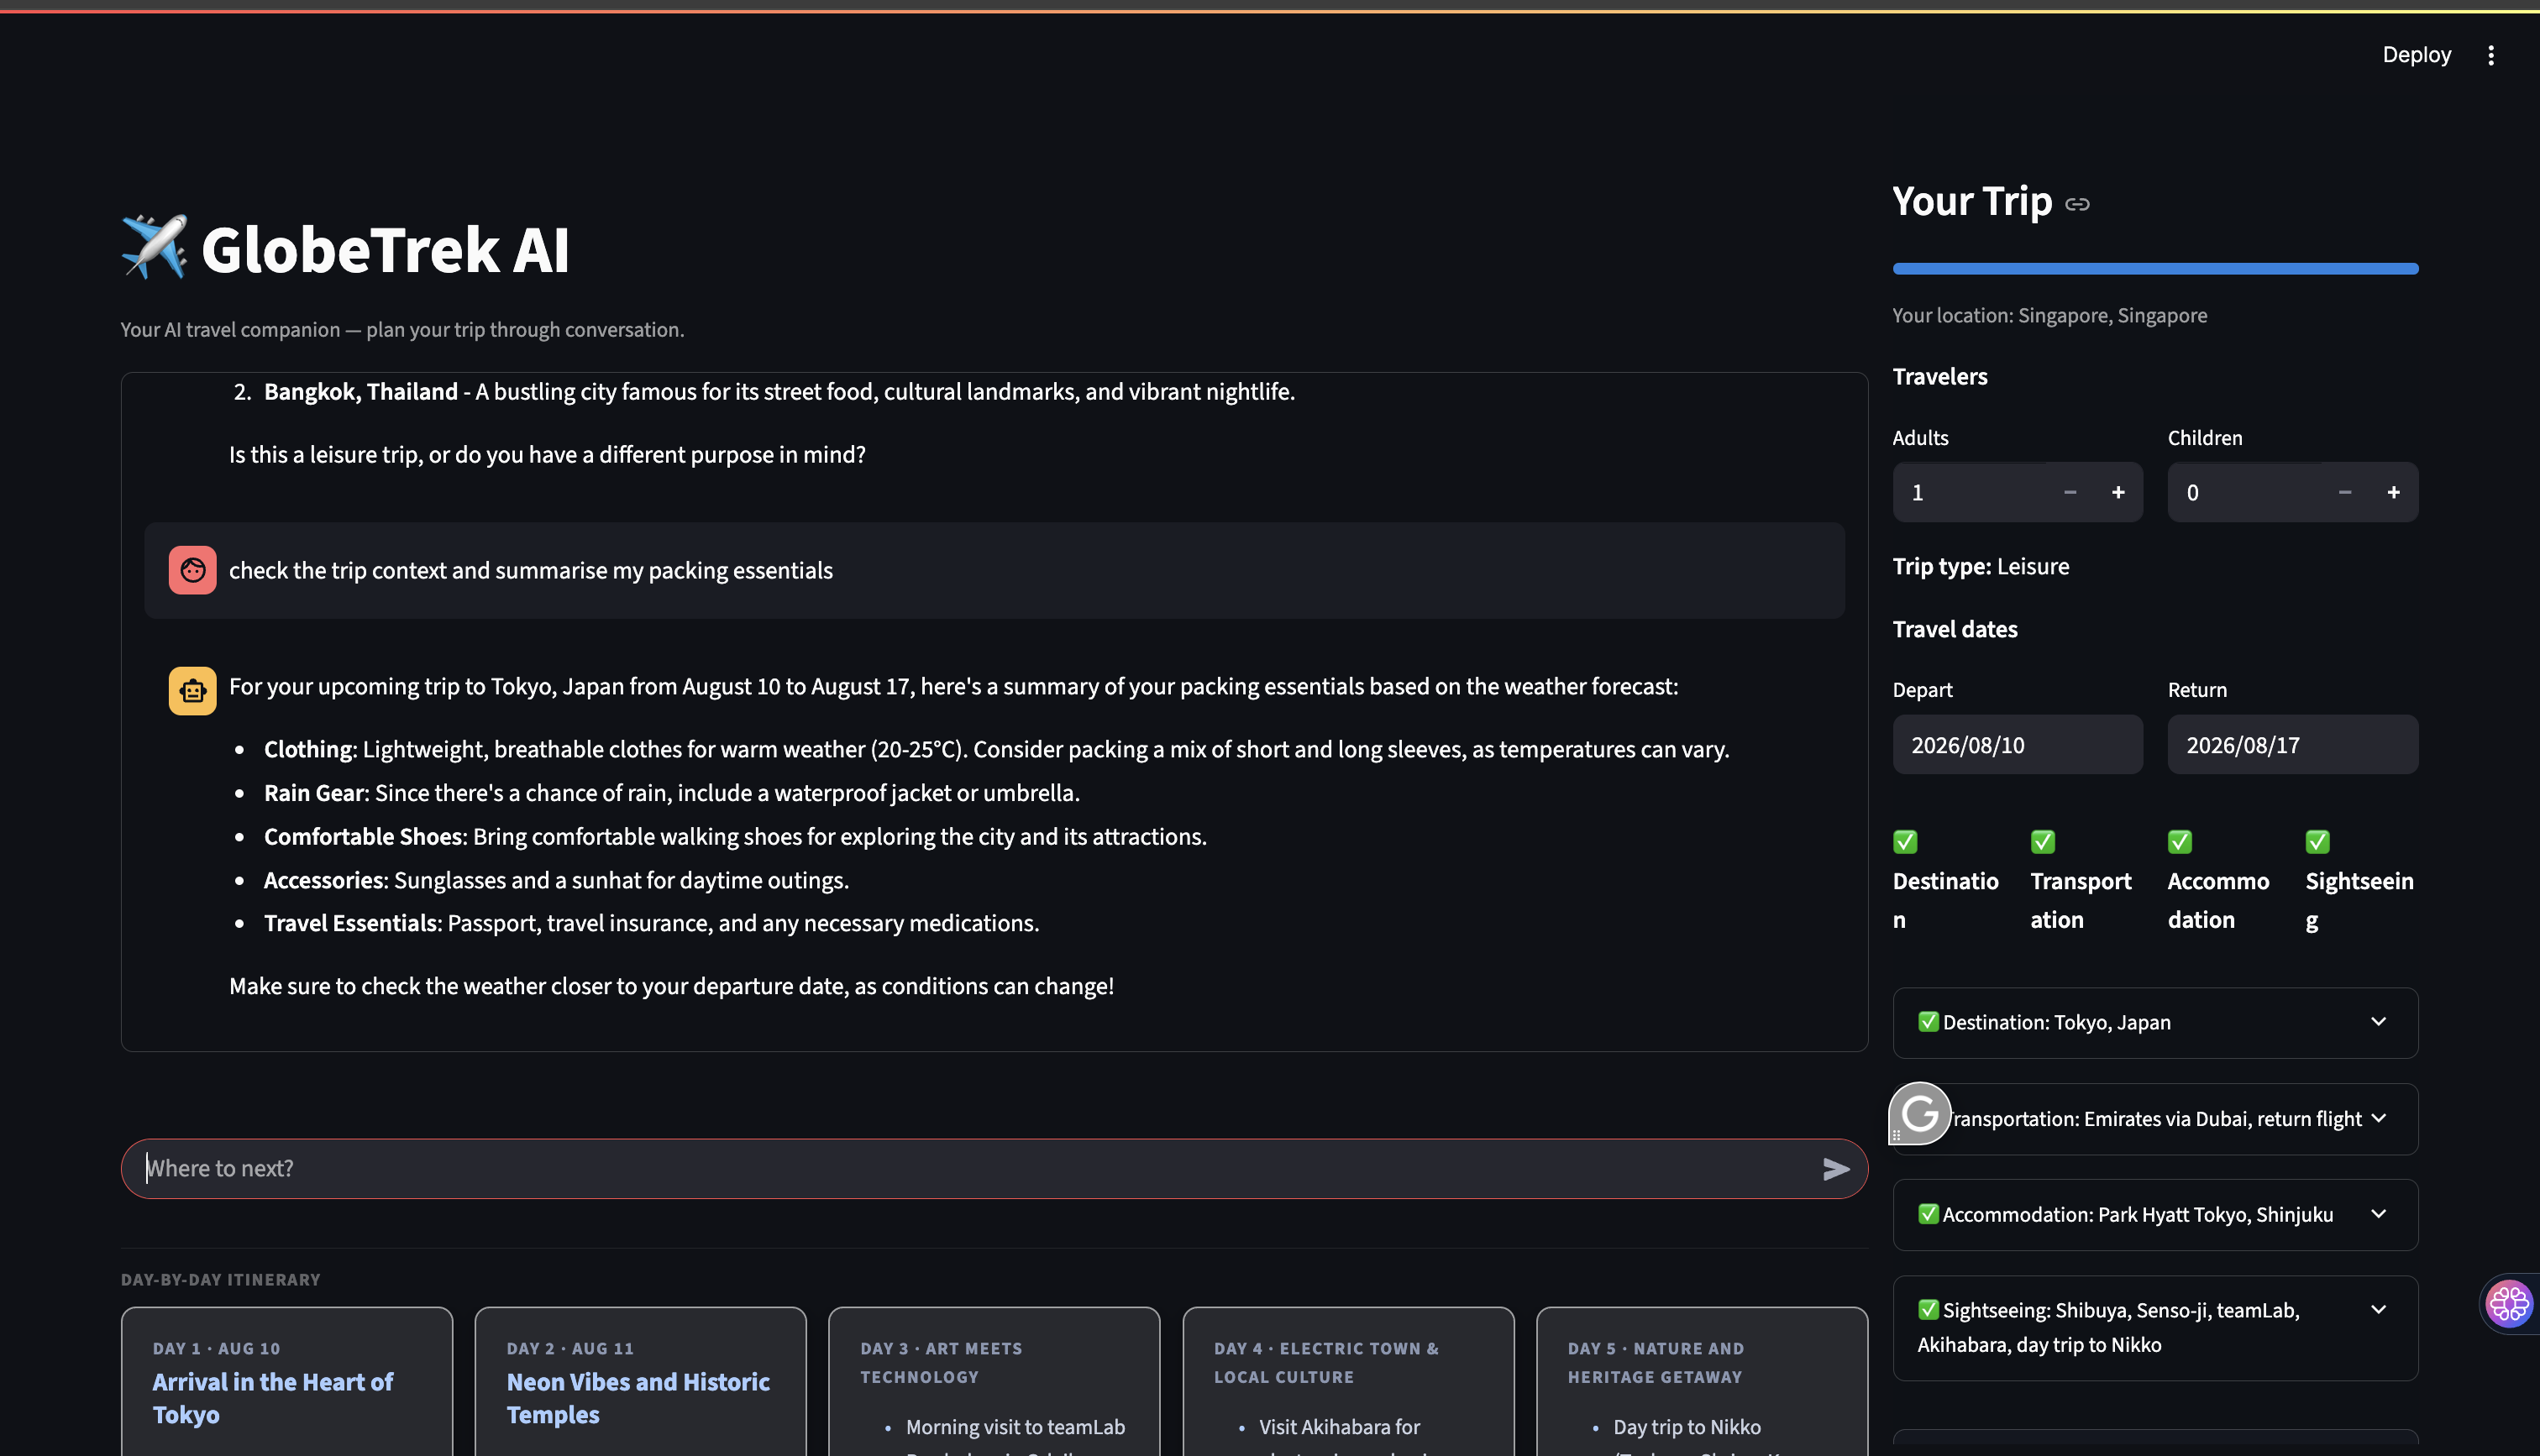Expand the Sightseeing details section

tap(2155, 1327)
